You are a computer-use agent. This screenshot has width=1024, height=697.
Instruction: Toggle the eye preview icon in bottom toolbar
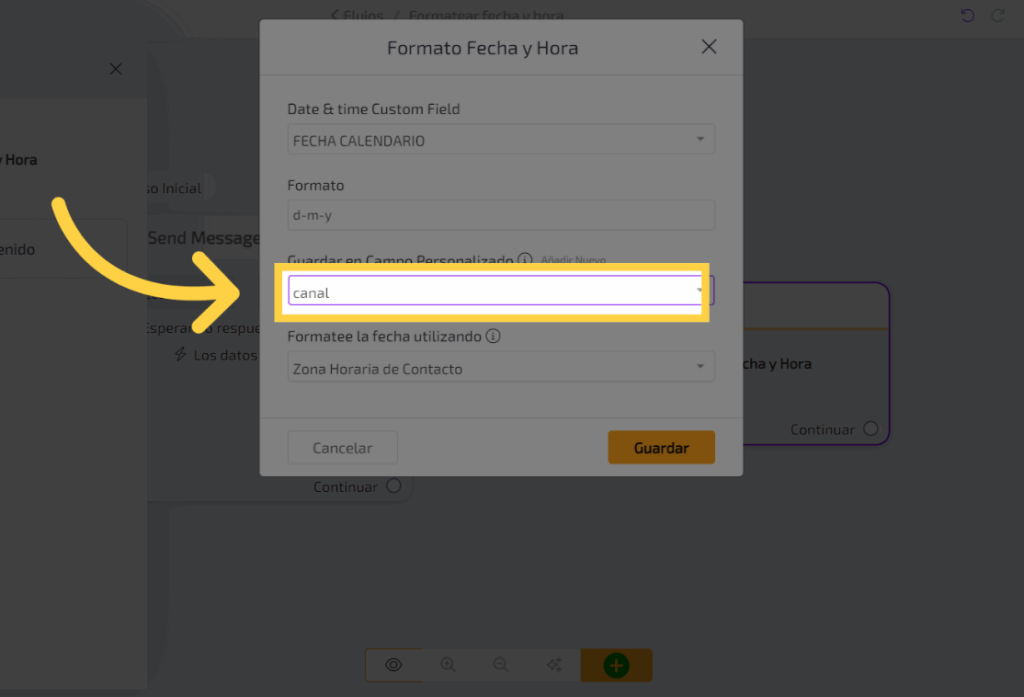click(x=393, y=665)
